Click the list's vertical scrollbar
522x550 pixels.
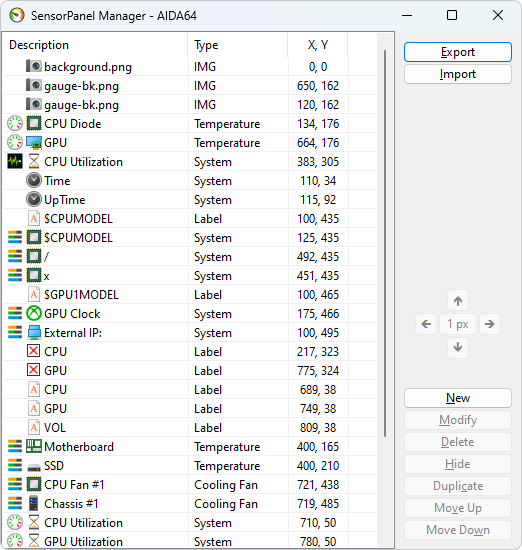pyautogui.click(x=385, y=243)
